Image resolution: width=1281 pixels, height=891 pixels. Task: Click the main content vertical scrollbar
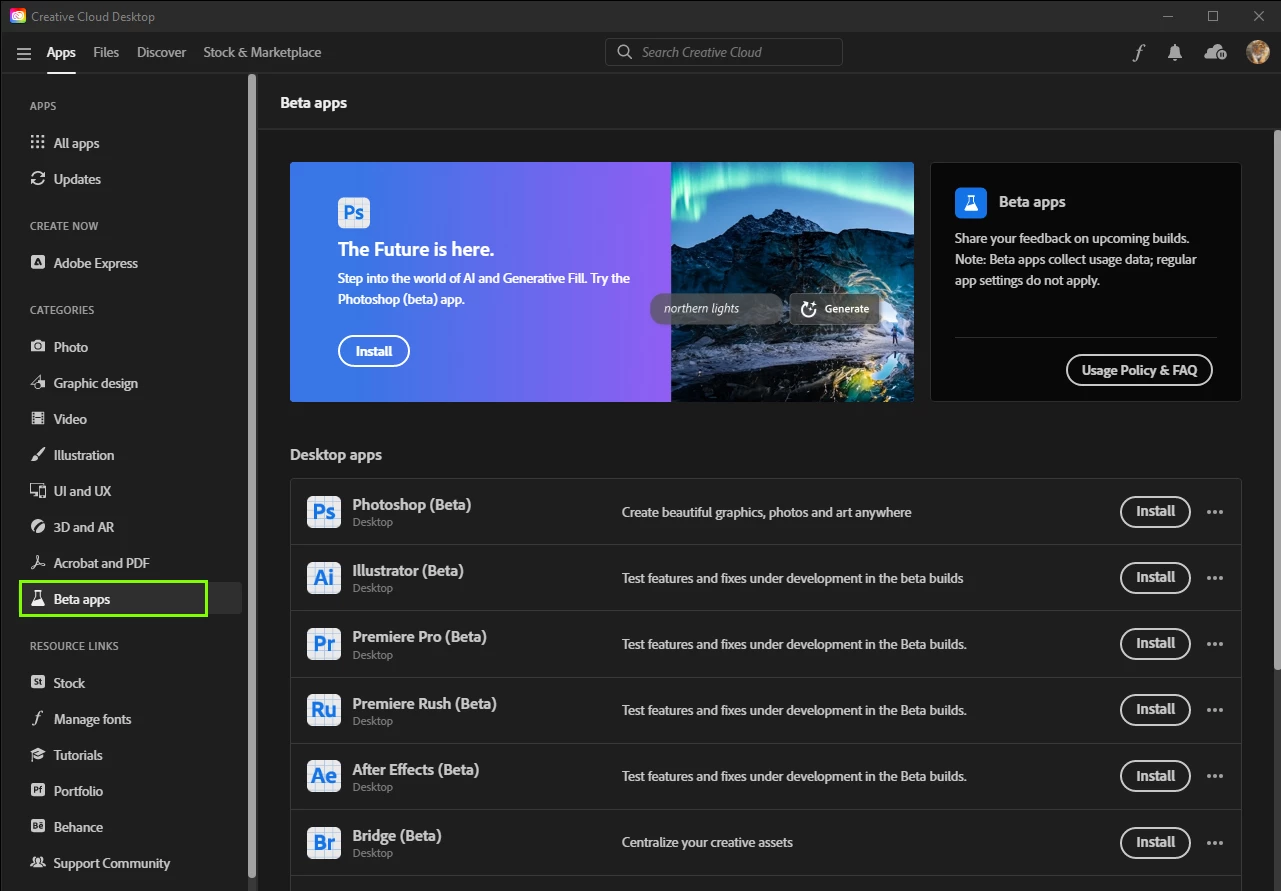tap(1276, 400)
